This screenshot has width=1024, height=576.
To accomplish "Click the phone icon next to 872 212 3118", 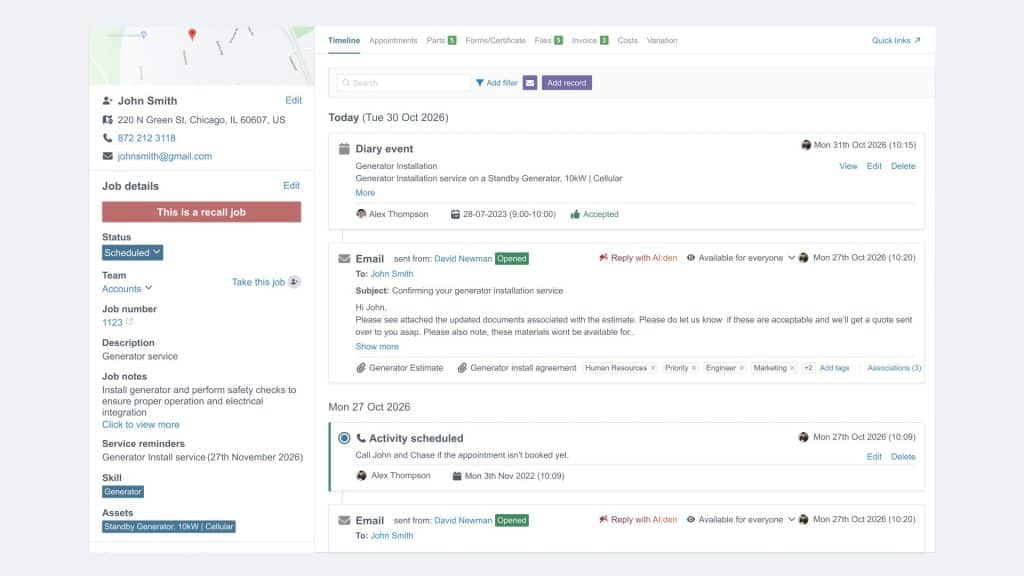I will [x=107, y=138].
